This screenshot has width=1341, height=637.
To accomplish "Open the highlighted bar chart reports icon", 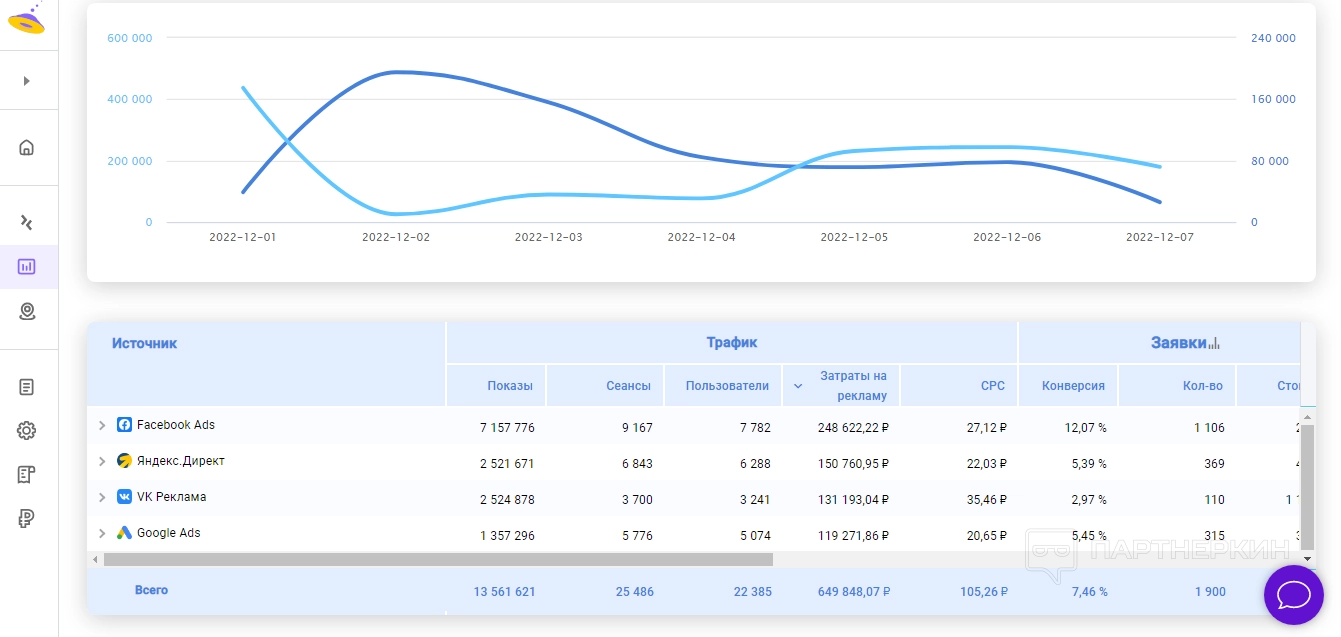I will (27, 267).
